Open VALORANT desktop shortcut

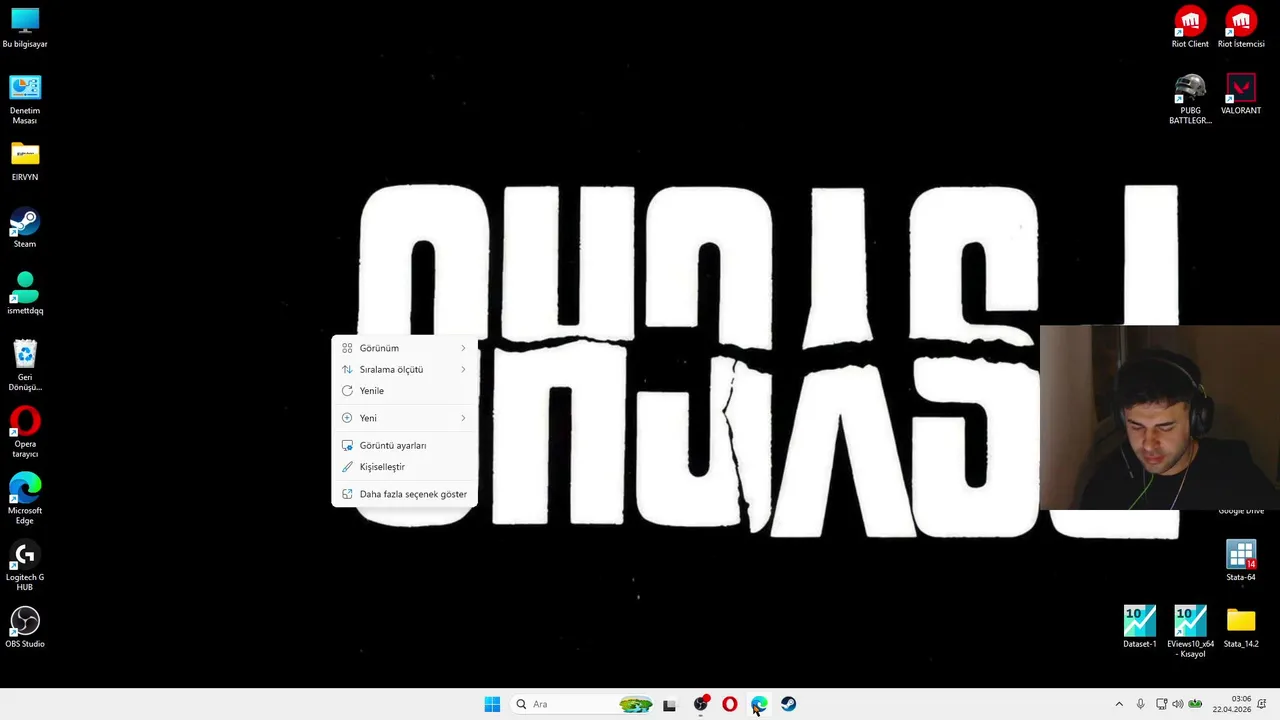click(x=1241, y=94)
